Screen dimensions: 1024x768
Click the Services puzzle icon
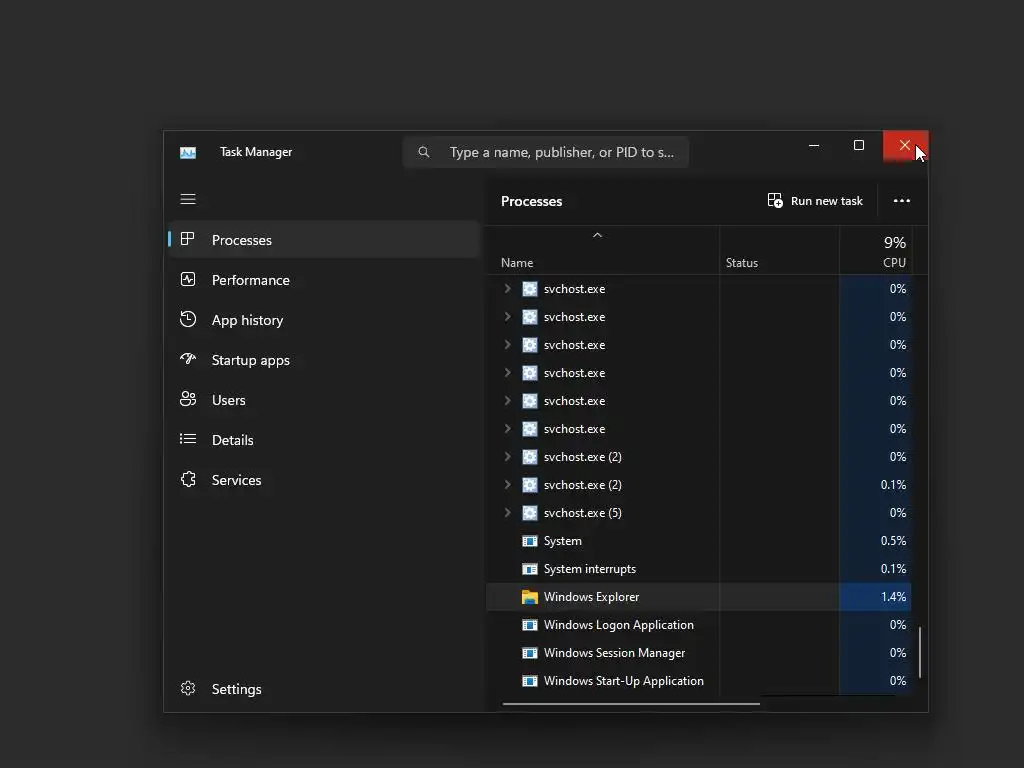click(x=187, y=479)
